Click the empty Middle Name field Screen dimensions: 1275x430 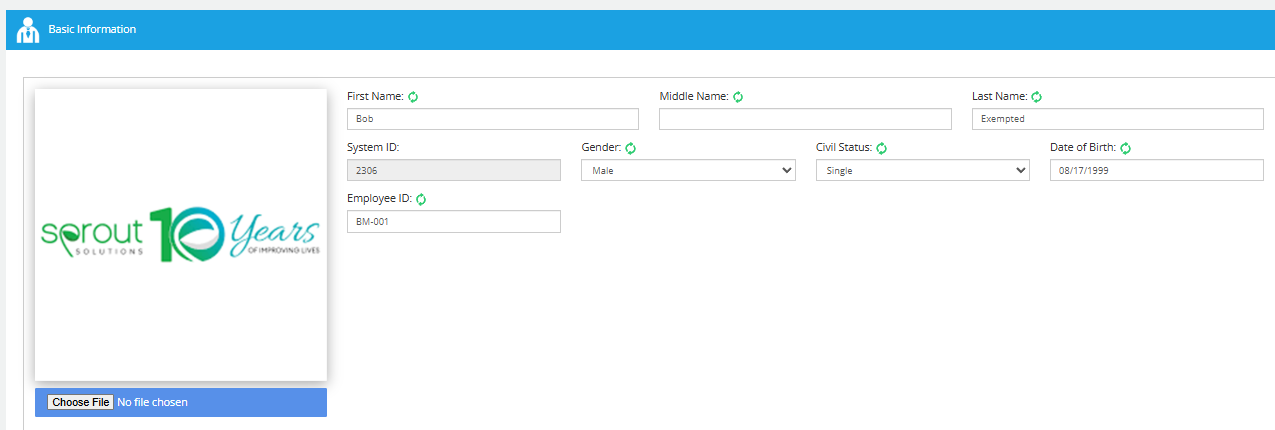[805, 119]
